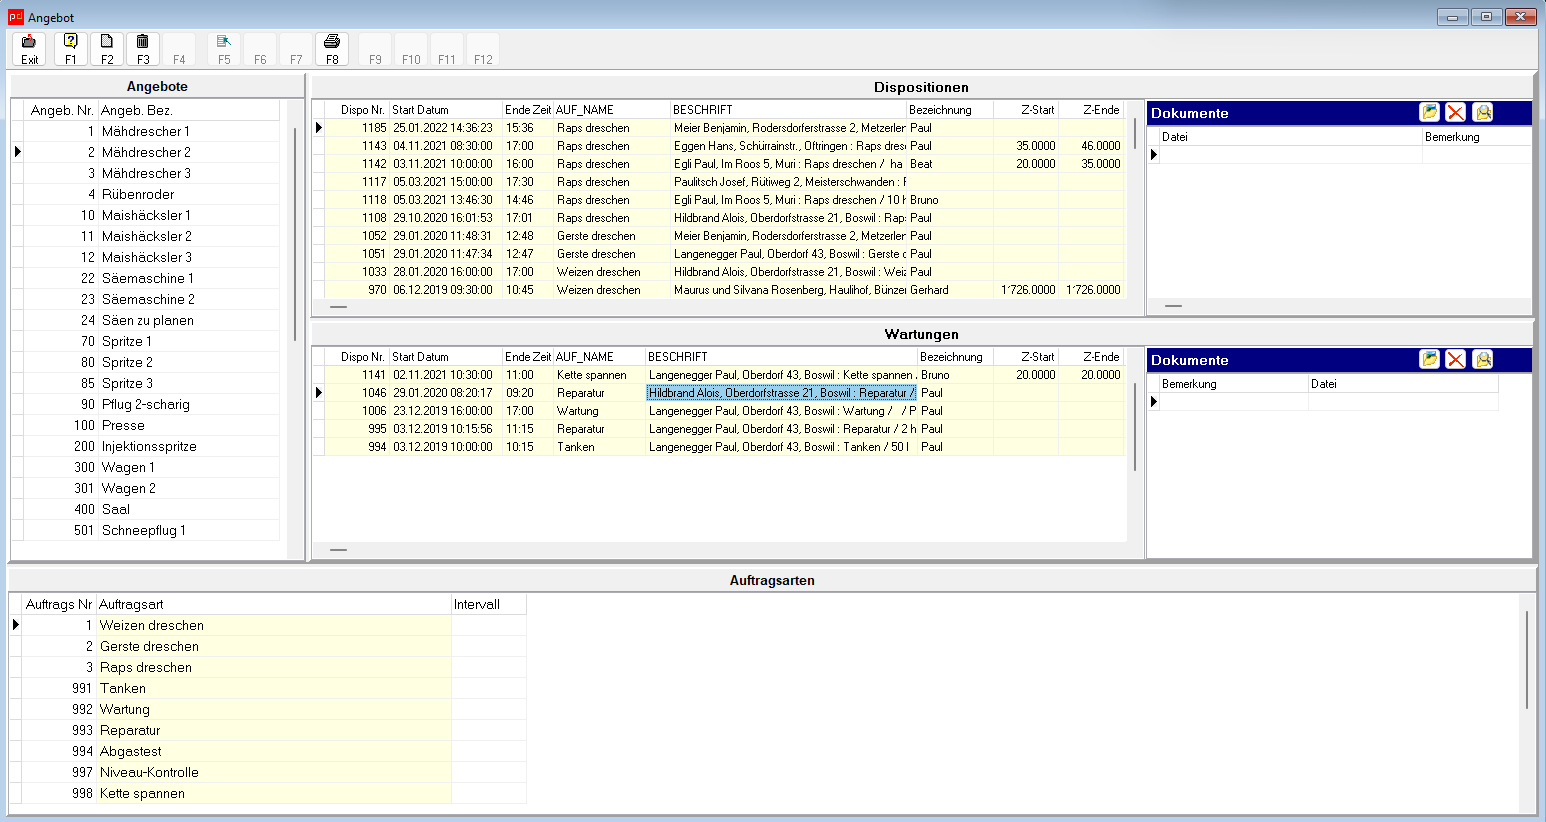Click Bemerkung header in Wartungen Dokumente
Screen dimensions: 1546x822
click(x=1234, y=384)
